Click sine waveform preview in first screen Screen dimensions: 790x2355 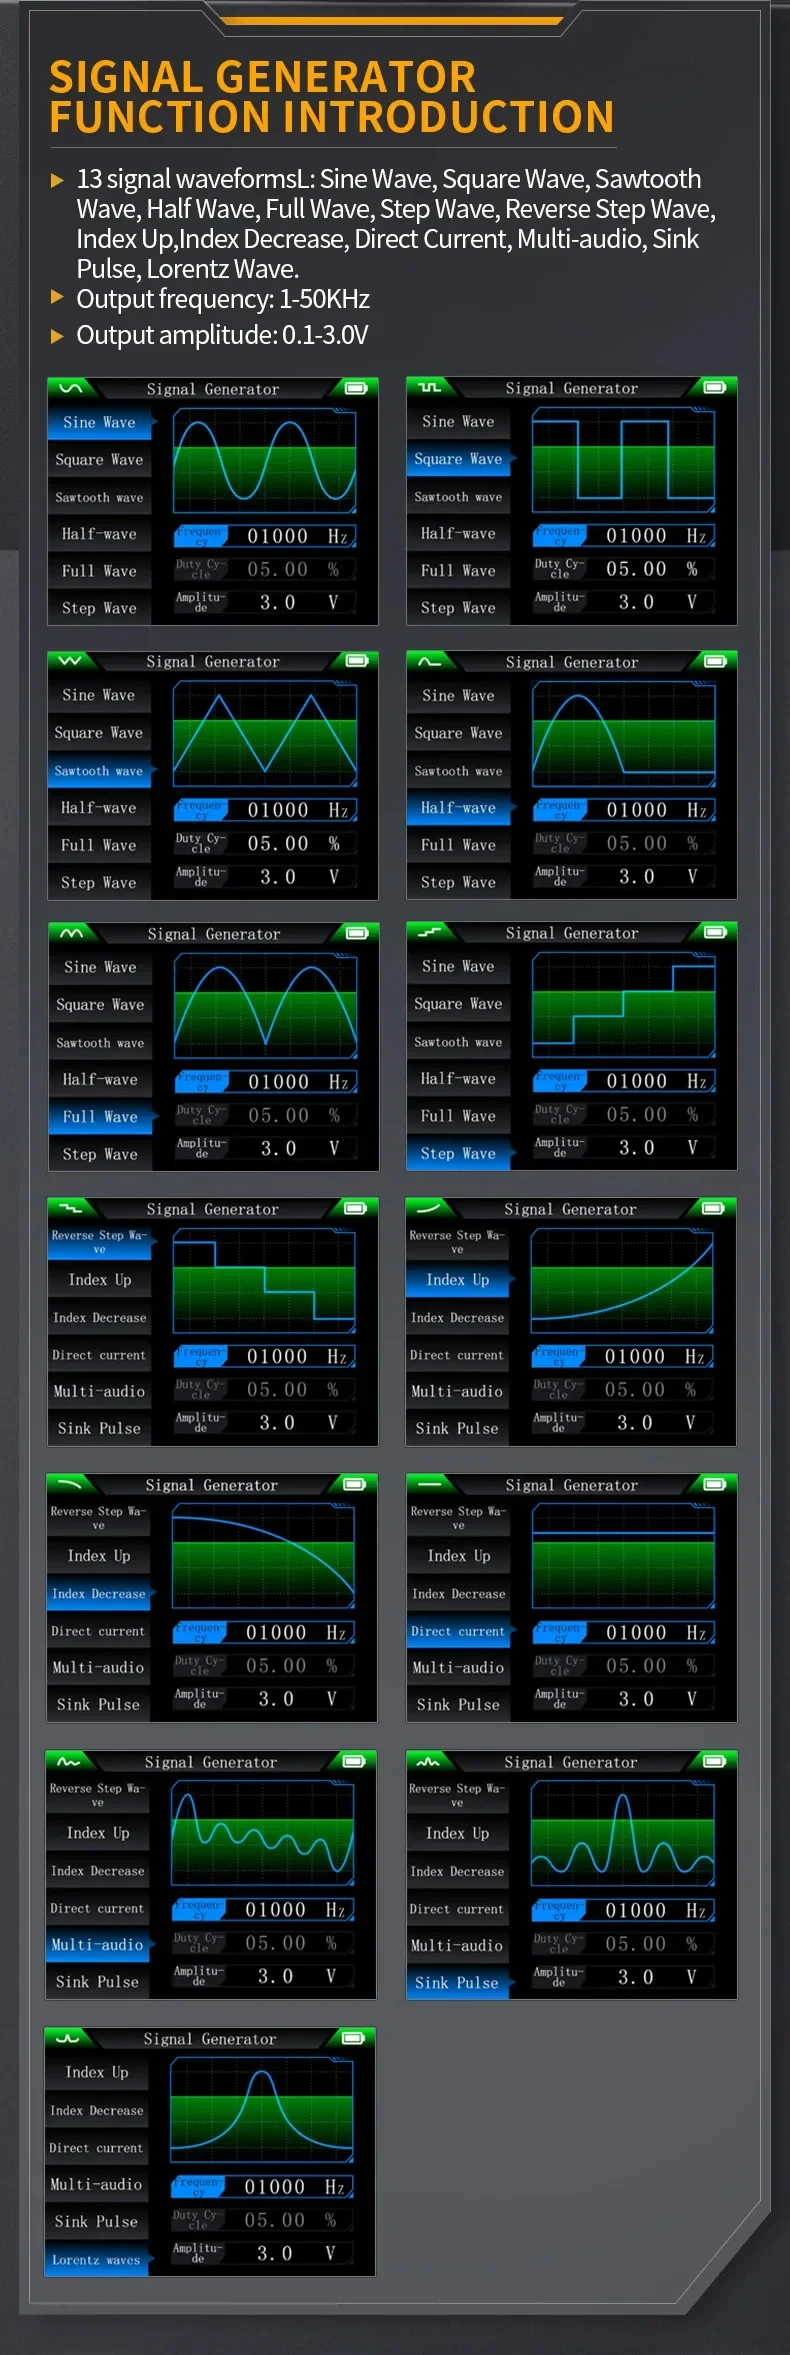[x=264, y=461]
